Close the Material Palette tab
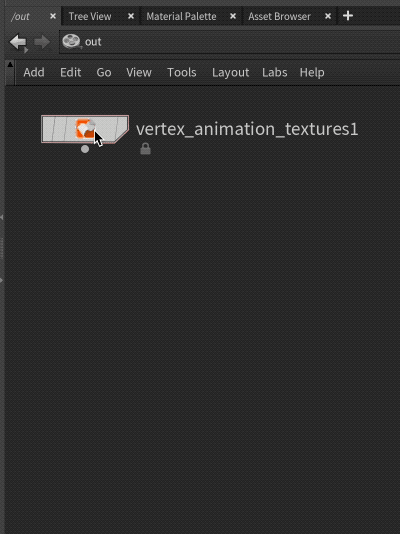 pyautogui.click(x=233, y=16)
